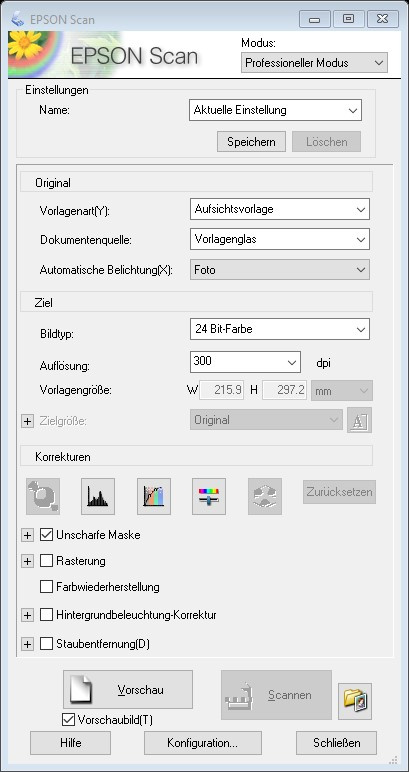This screenshot has height=772, width=409.
Task: Open the Image Adjustment color balance tool
Action: tap(209, 496)
